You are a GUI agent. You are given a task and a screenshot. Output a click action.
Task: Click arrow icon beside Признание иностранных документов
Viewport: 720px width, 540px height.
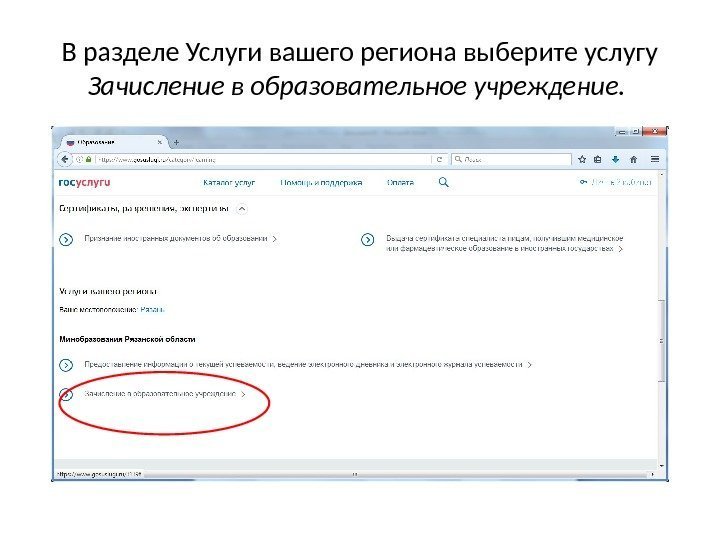coord(66,240)
